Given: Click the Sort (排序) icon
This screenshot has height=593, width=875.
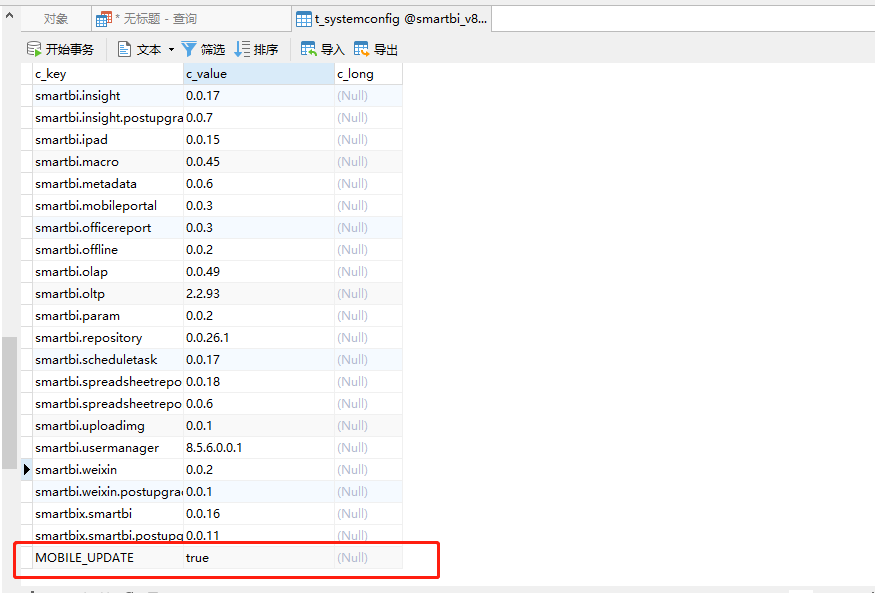Looking at the screenshot, I should 242,50.
